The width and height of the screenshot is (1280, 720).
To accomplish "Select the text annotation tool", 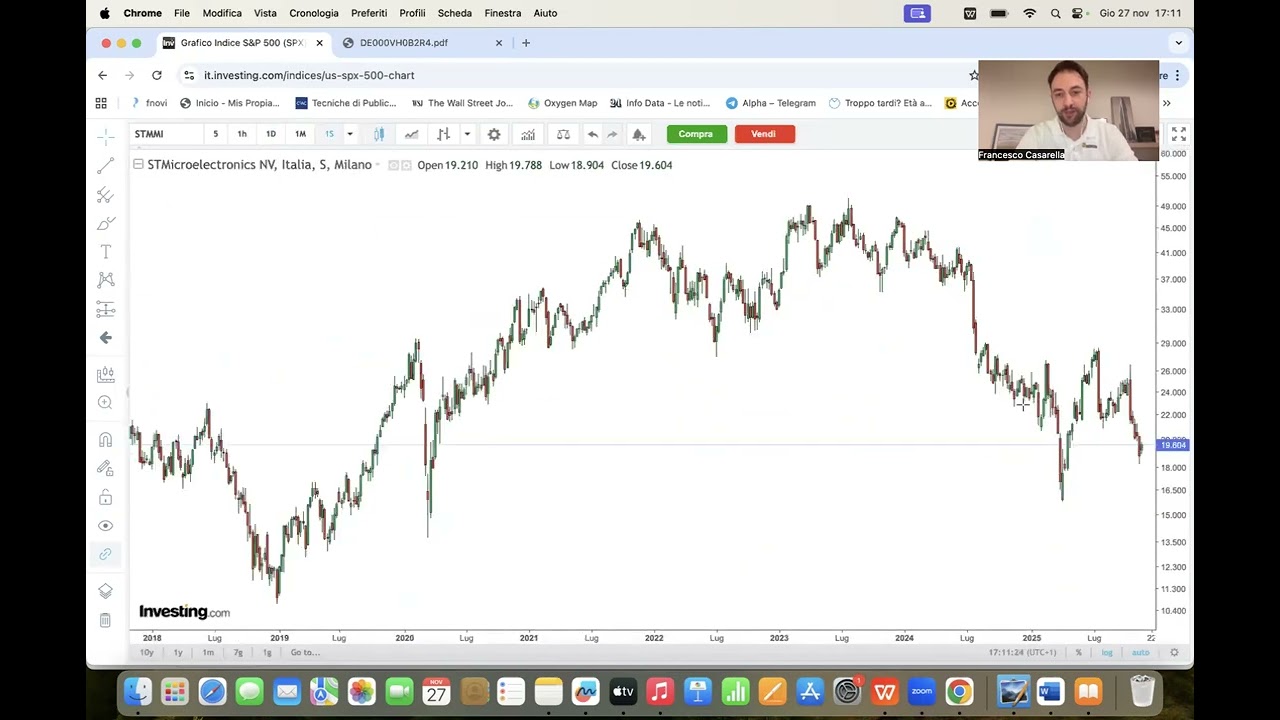I will pyautogui.click(x=105, y=252).
